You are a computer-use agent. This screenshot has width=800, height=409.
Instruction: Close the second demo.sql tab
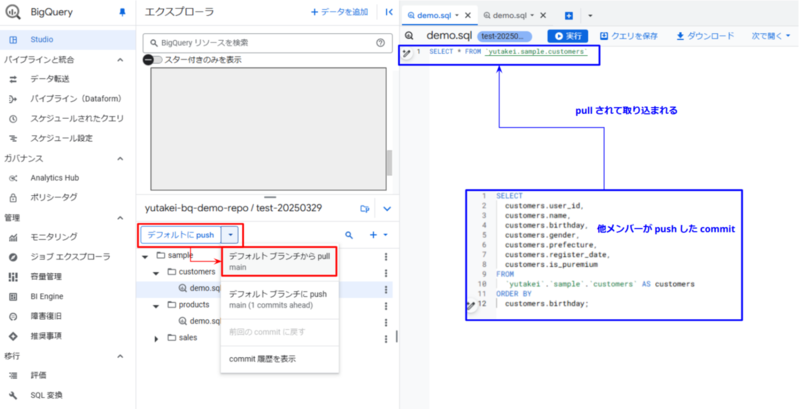[x=543, y=15]
